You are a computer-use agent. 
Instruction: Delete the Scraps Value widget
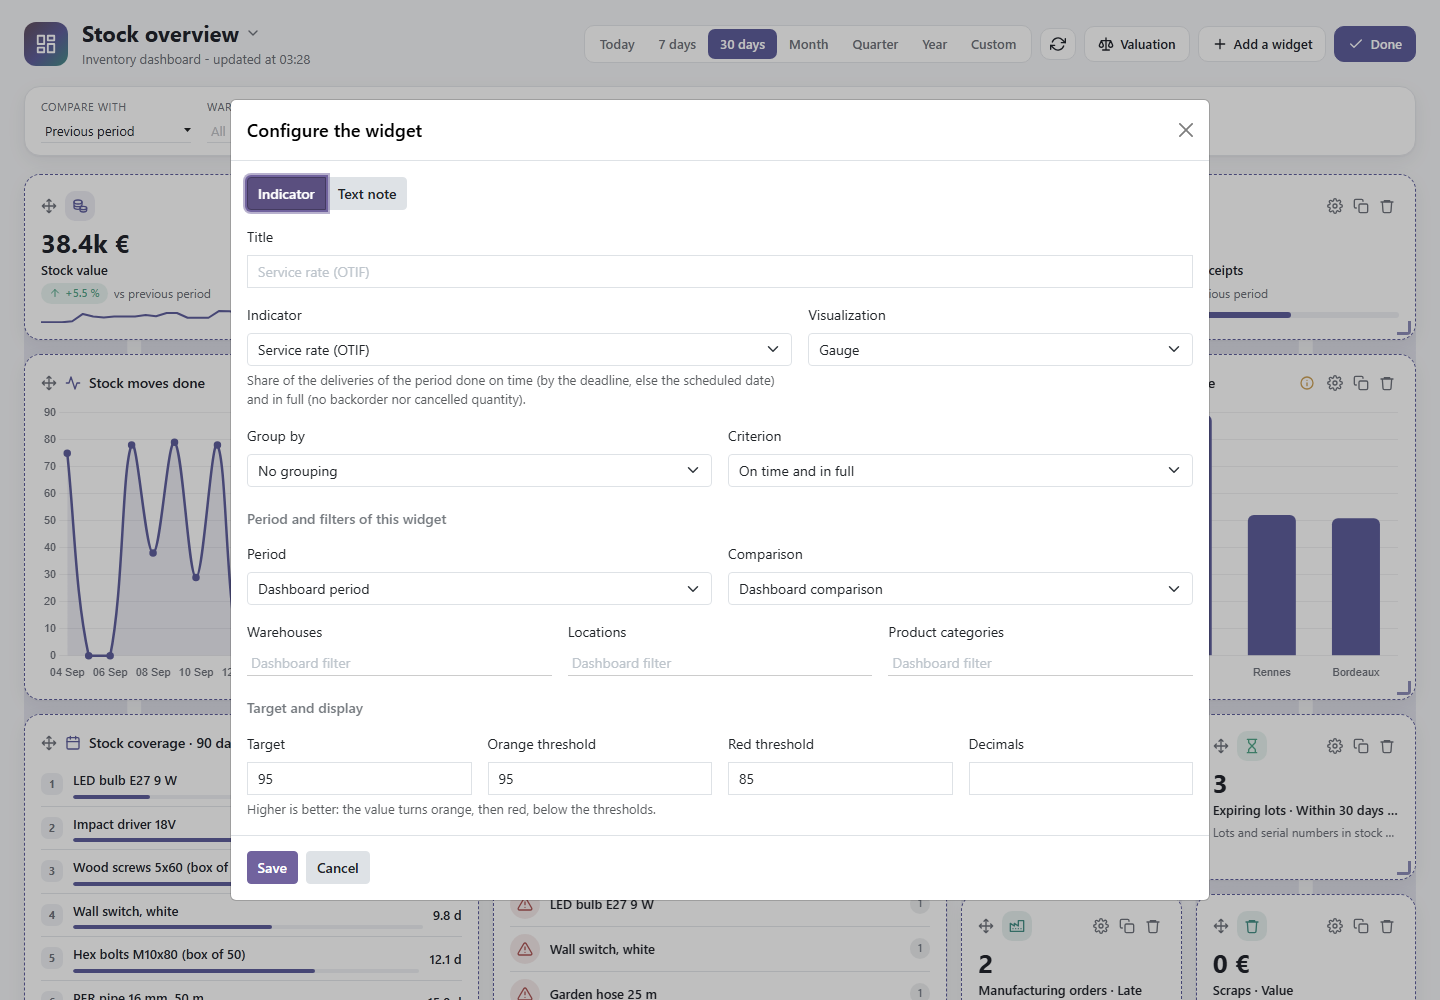pyautogui.click(x=1387, y=926)
